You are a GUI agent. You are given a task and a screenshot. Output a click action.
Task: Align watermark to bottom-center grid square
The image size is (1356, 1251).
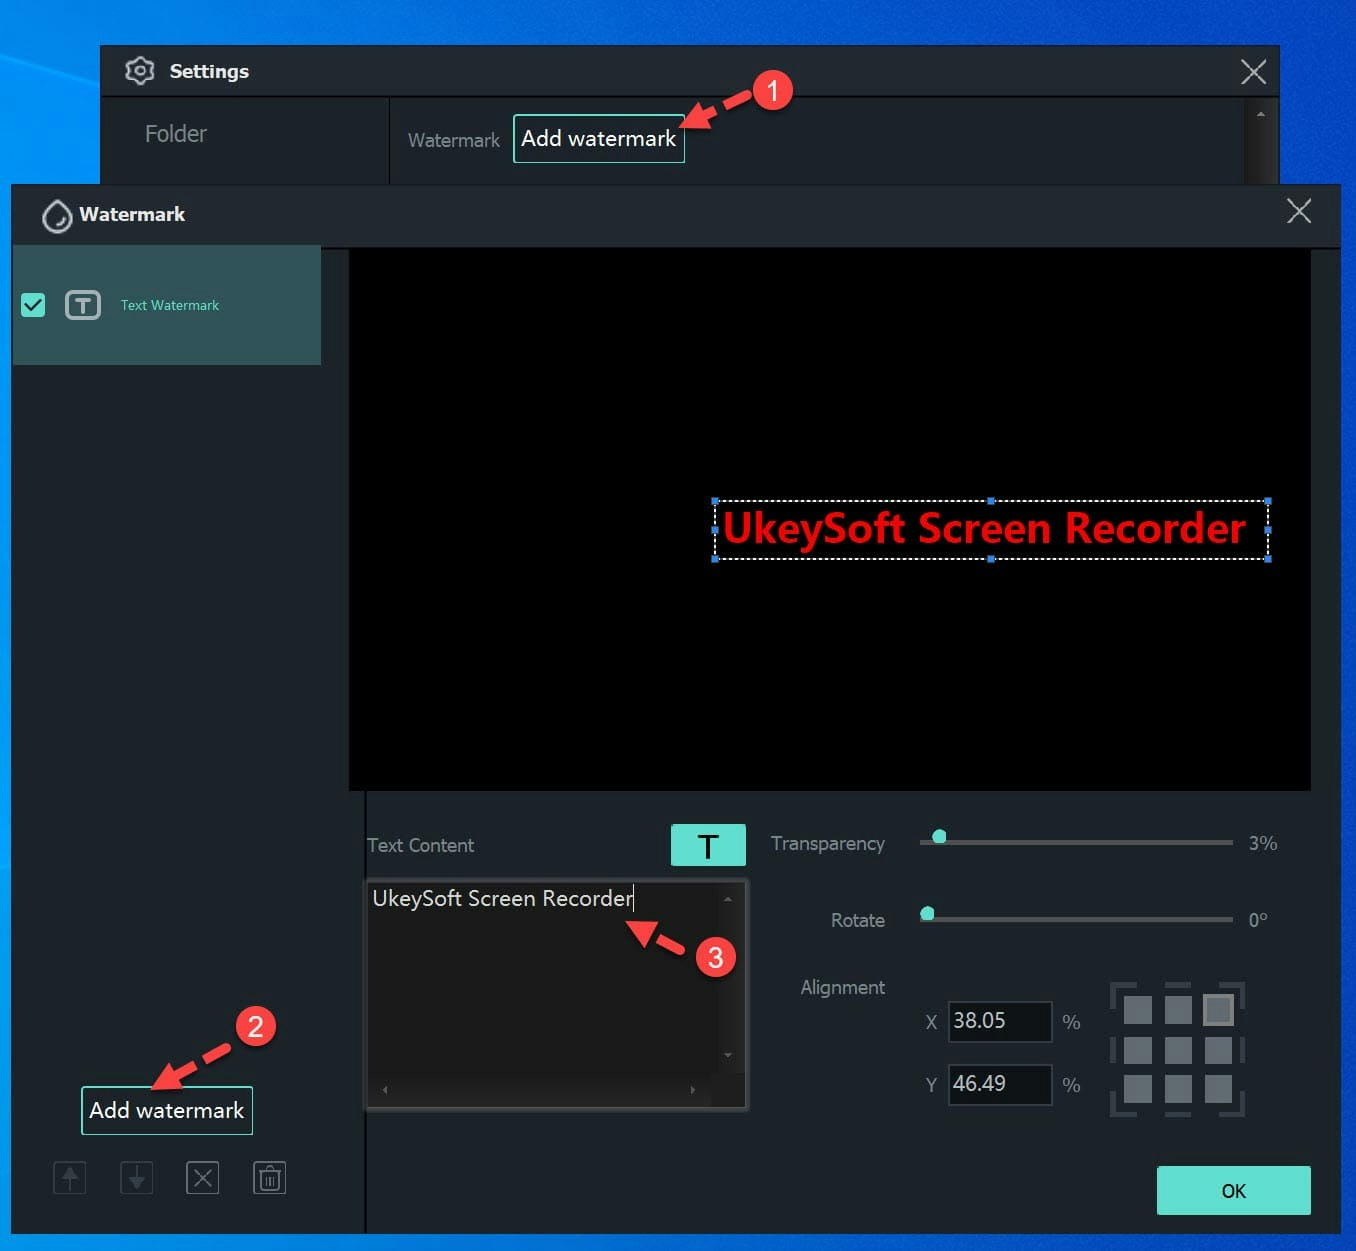point(1178,1089)
